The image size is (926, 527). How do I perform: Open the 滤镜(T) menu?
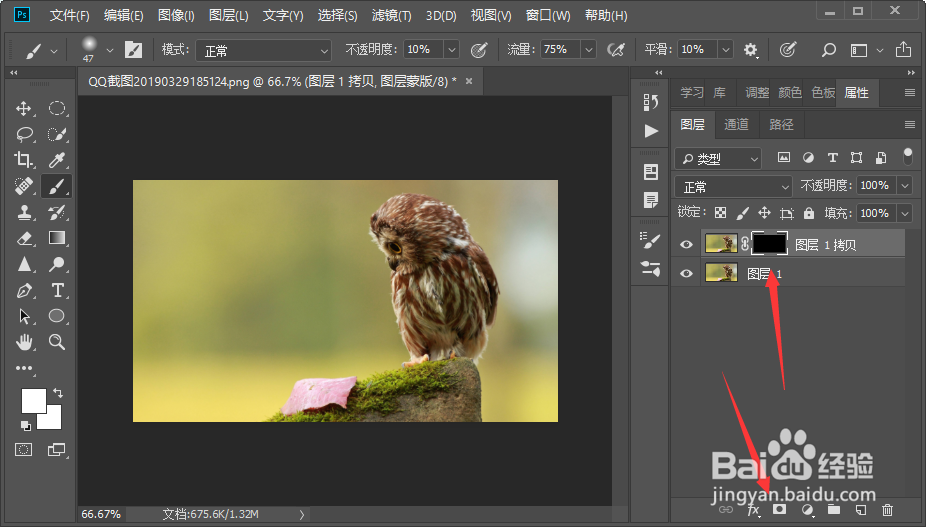pos(392,15)
